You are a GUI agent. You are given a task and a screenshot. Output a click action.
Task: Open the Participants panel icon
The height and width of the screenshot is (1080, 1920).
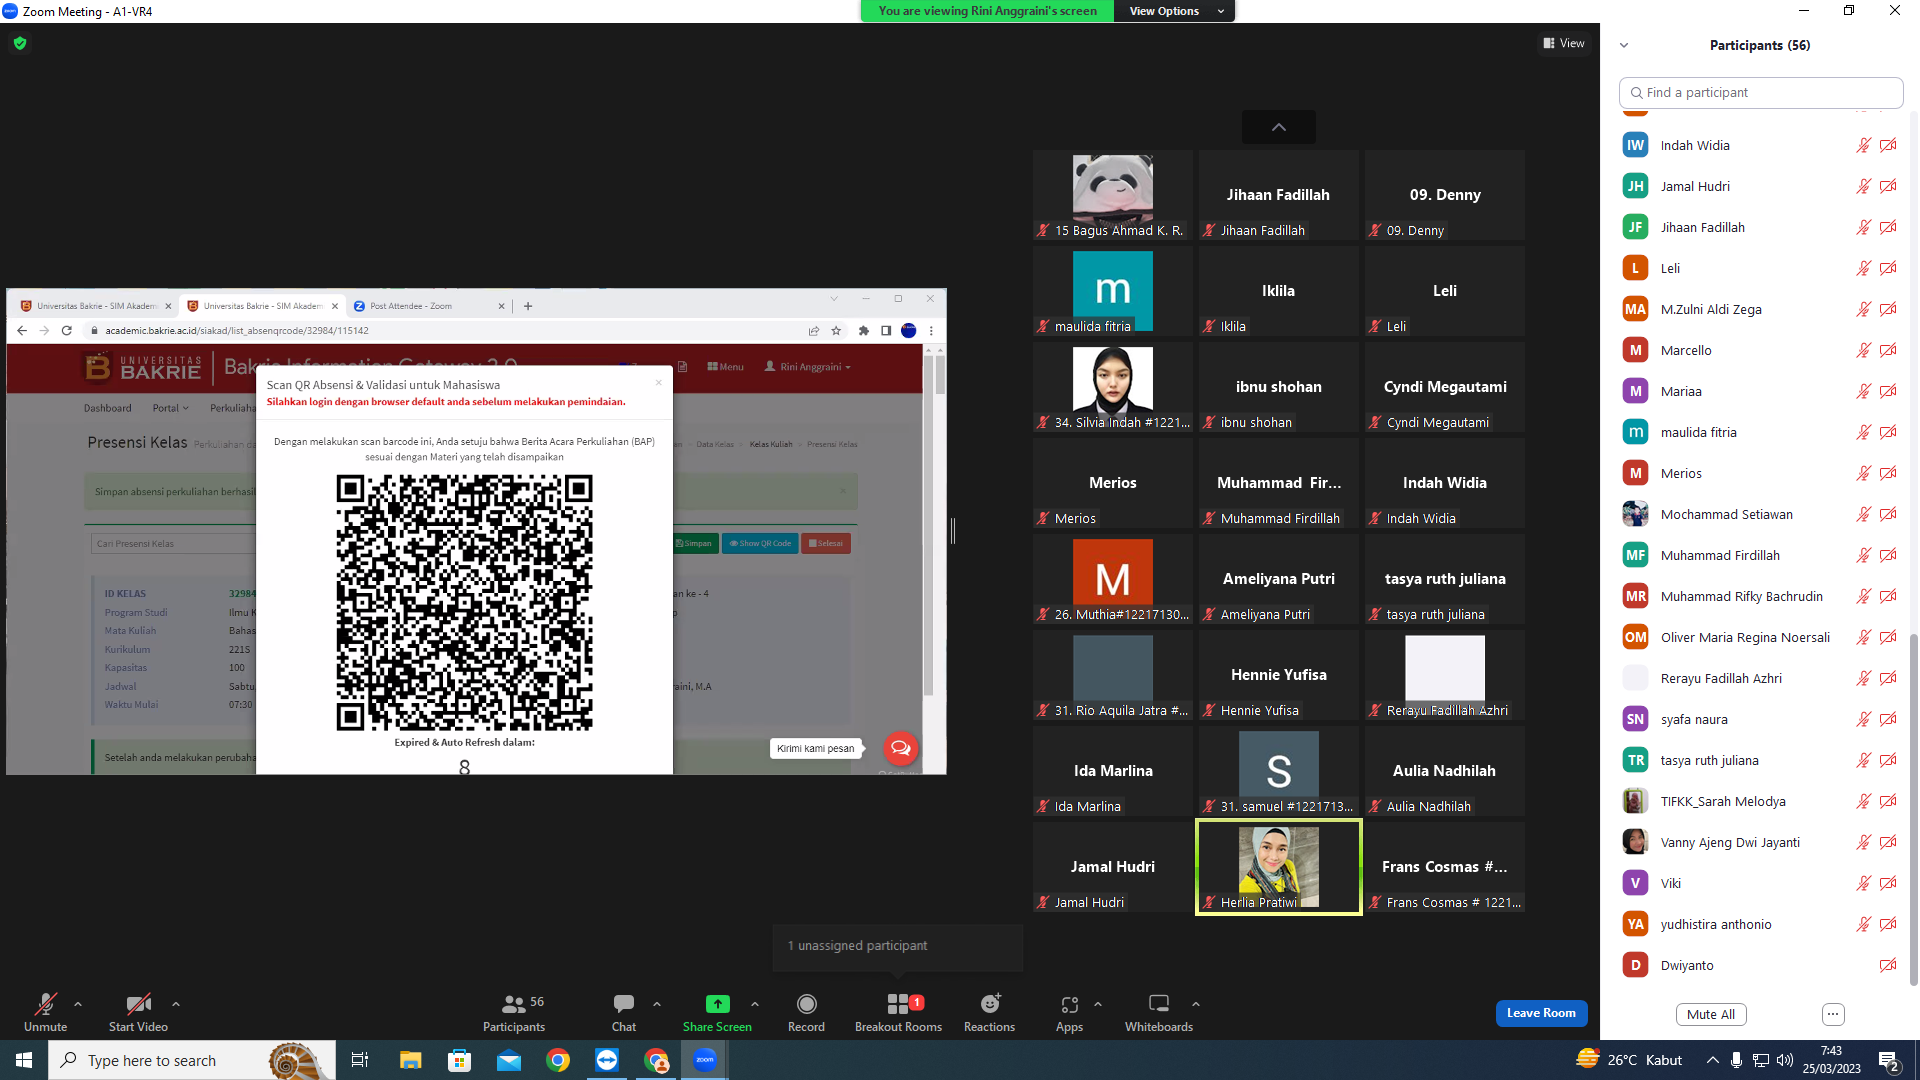[x=514, y=1004]
